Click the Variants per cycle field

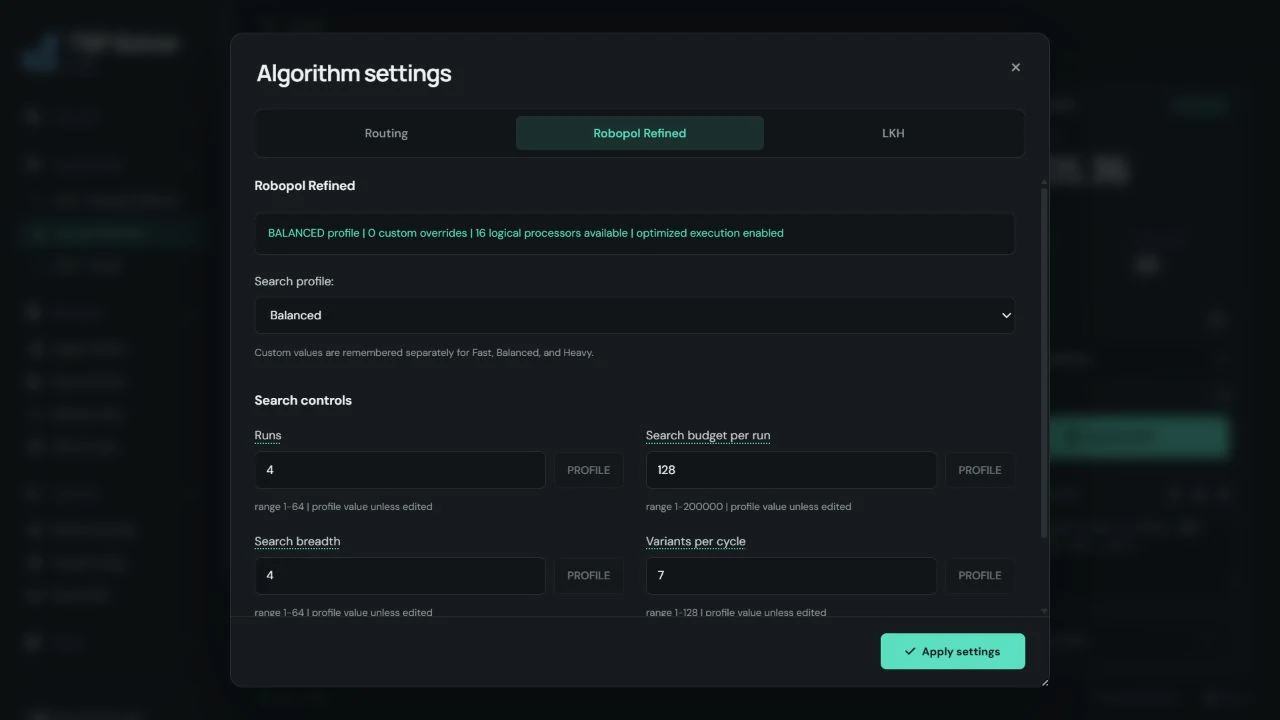point(791,575)
